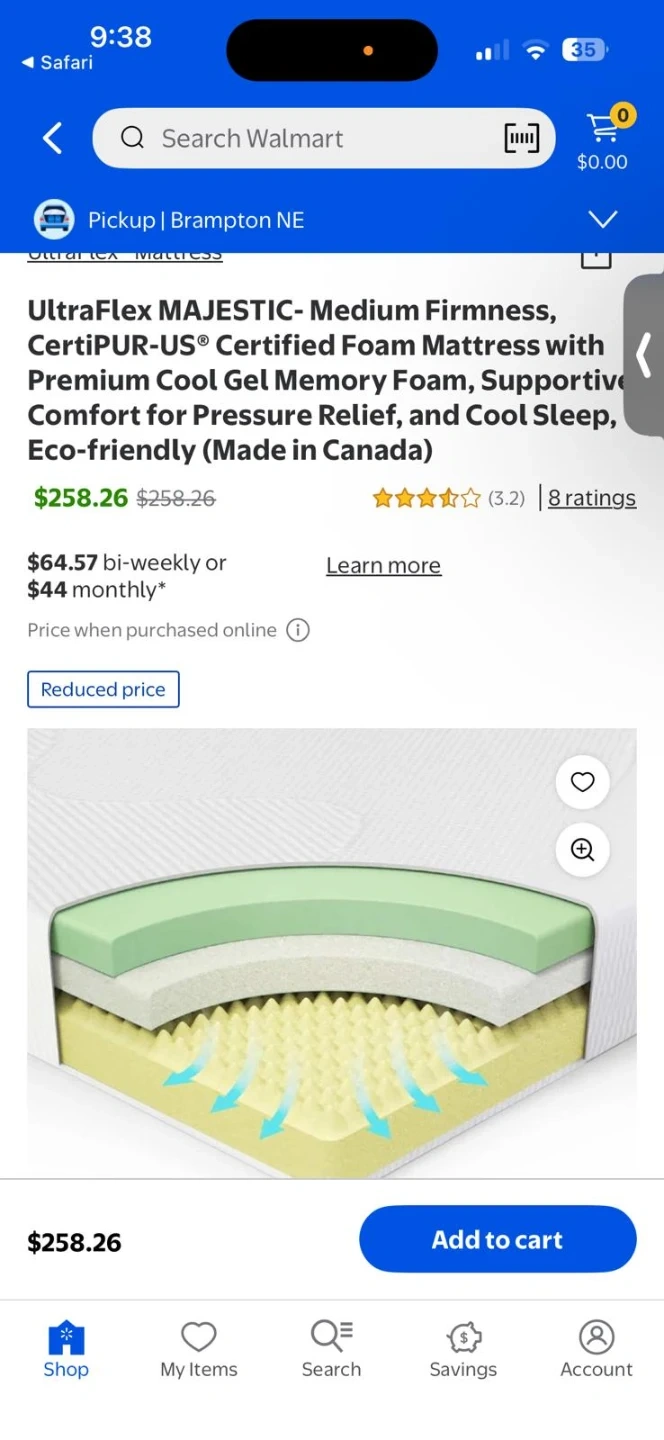The height and width of the screenshot is (1440, 664).
Task: Tap the zoom-in magnifier on product image
Action: pos(582,850)
